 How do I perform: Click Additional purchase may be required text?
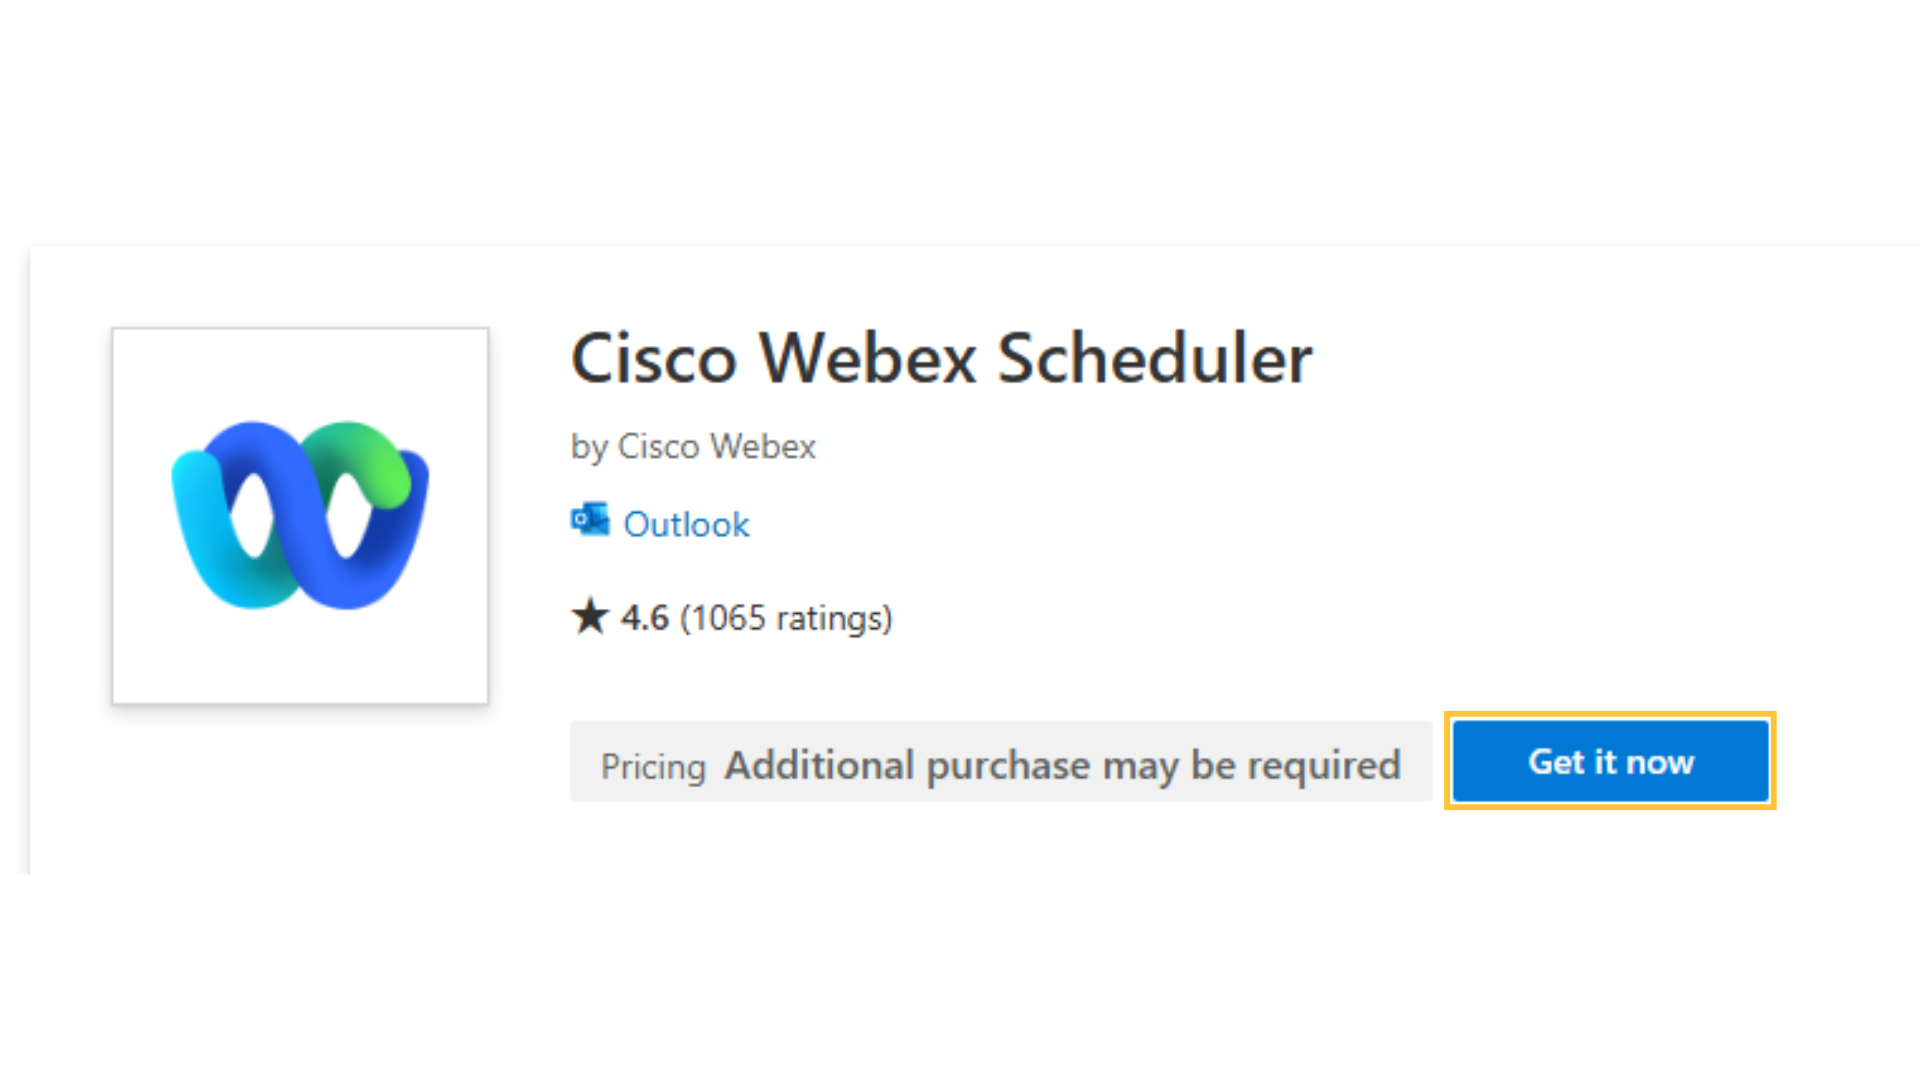[x=1062, y=765]
